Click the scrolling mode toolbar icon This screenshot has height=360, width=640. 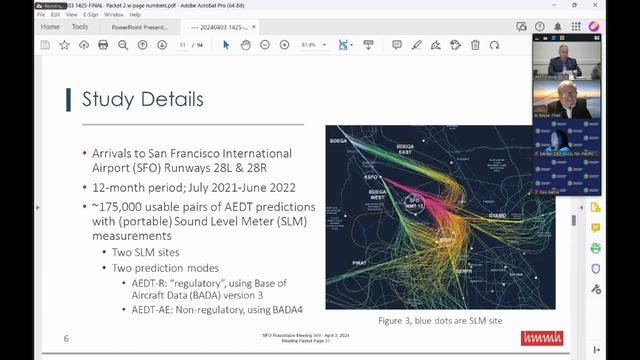tap(368, 45)
